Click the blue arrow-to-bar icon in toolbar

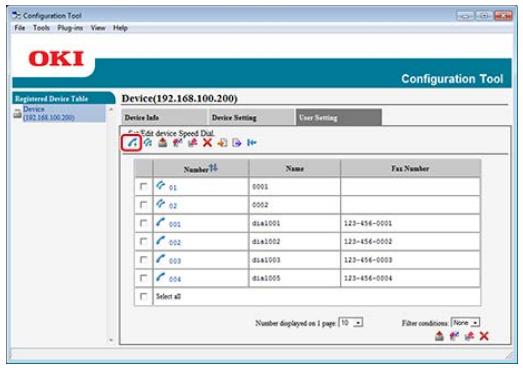(251, 143)
